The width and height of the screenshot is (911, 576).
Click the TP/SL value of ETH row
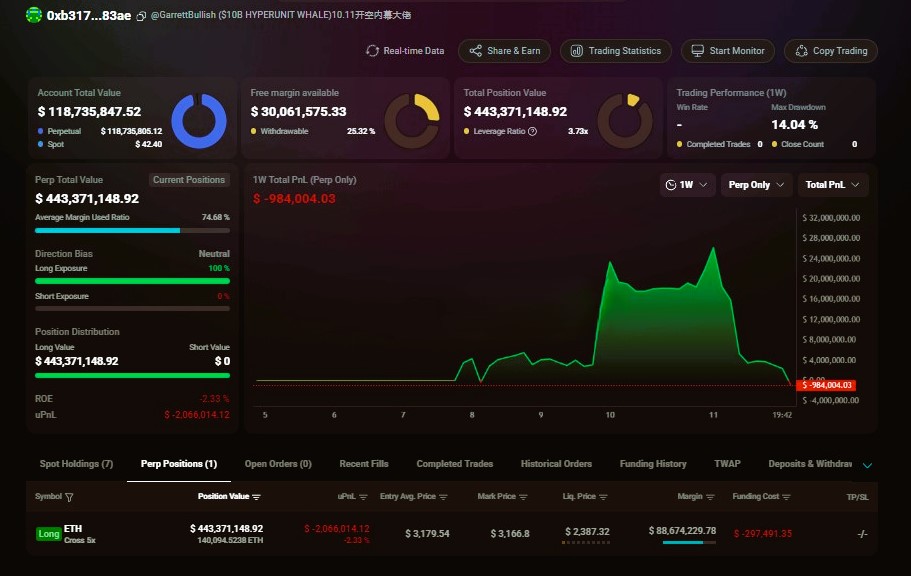click(863, 534)
